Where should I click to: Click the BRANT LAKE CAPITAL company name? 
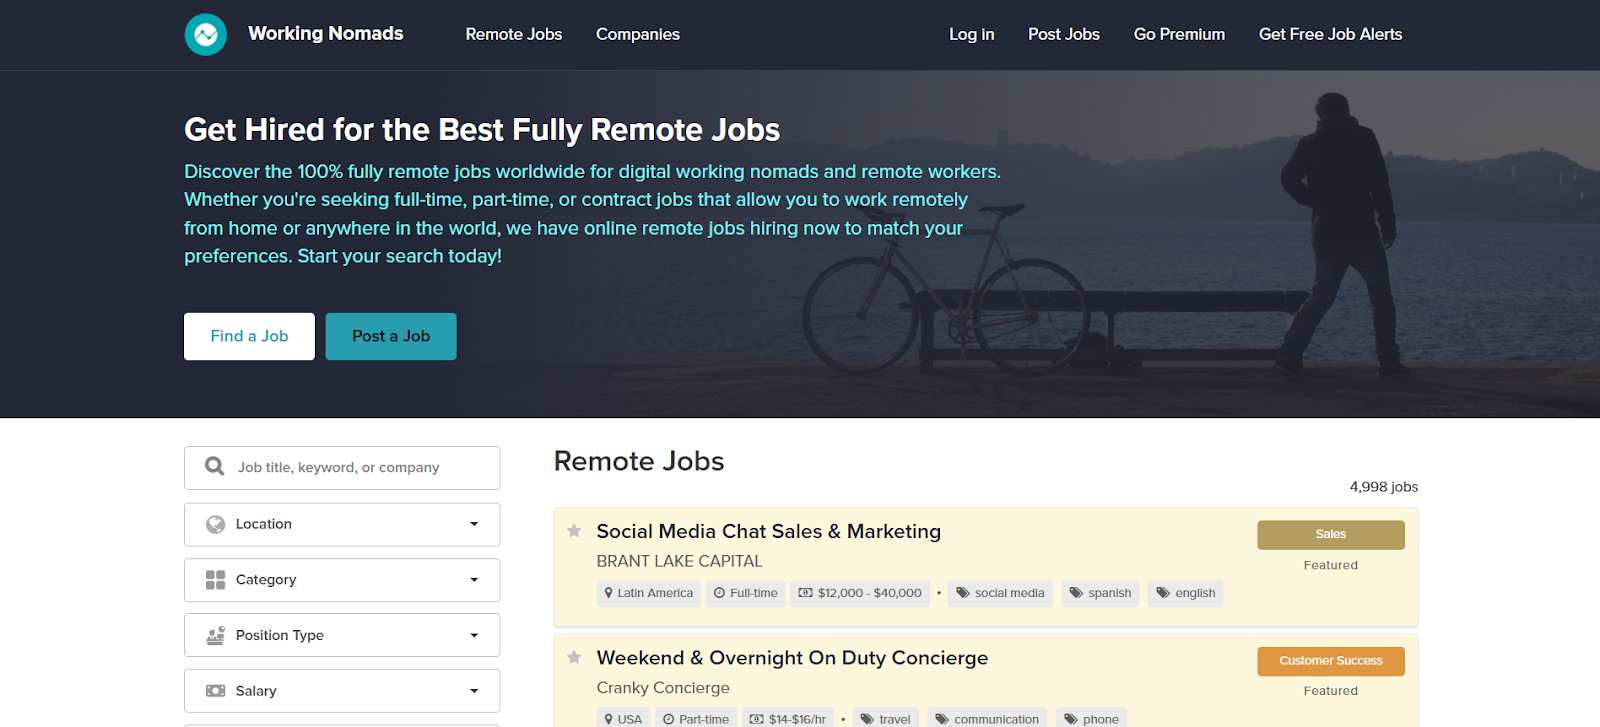(680, 561)
